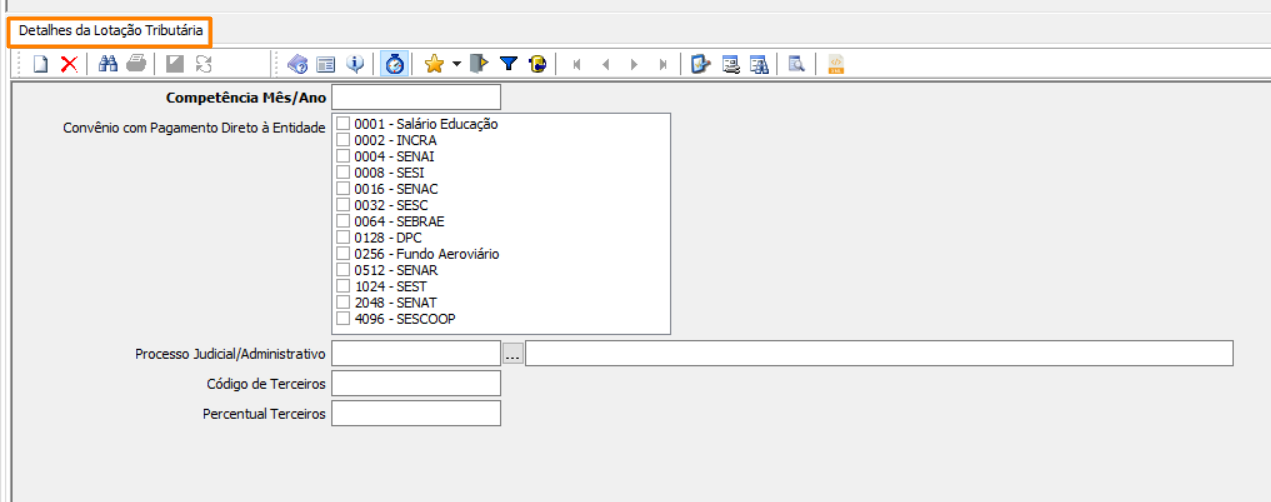
Task: Check 0002 - INCRA option
Action: (343, 140)
